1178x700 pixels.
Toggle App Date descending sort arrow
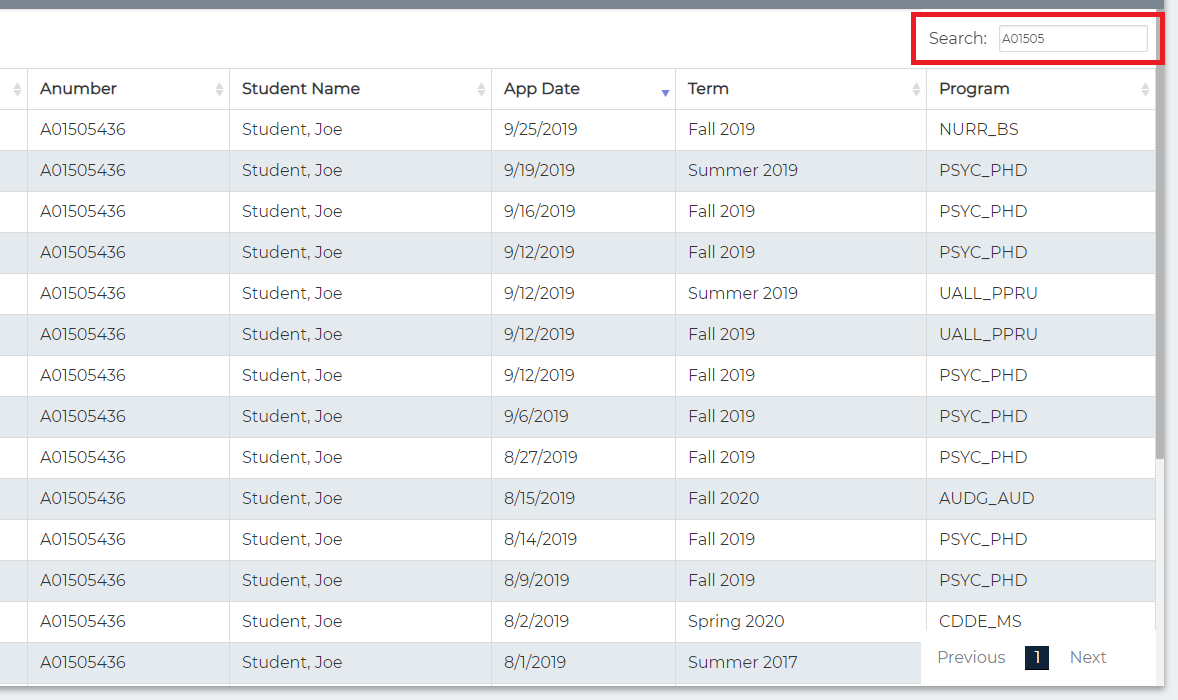[665, 92]
